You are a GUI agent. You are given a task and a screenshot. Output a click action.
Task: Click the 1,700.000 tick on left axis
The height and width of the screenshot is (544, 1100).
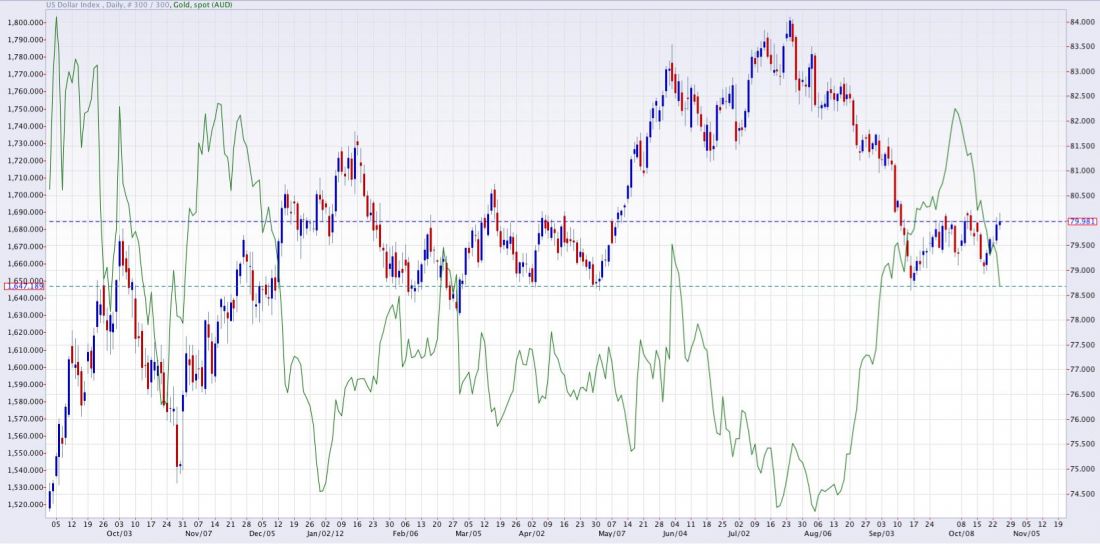click(x=24, y=195)
